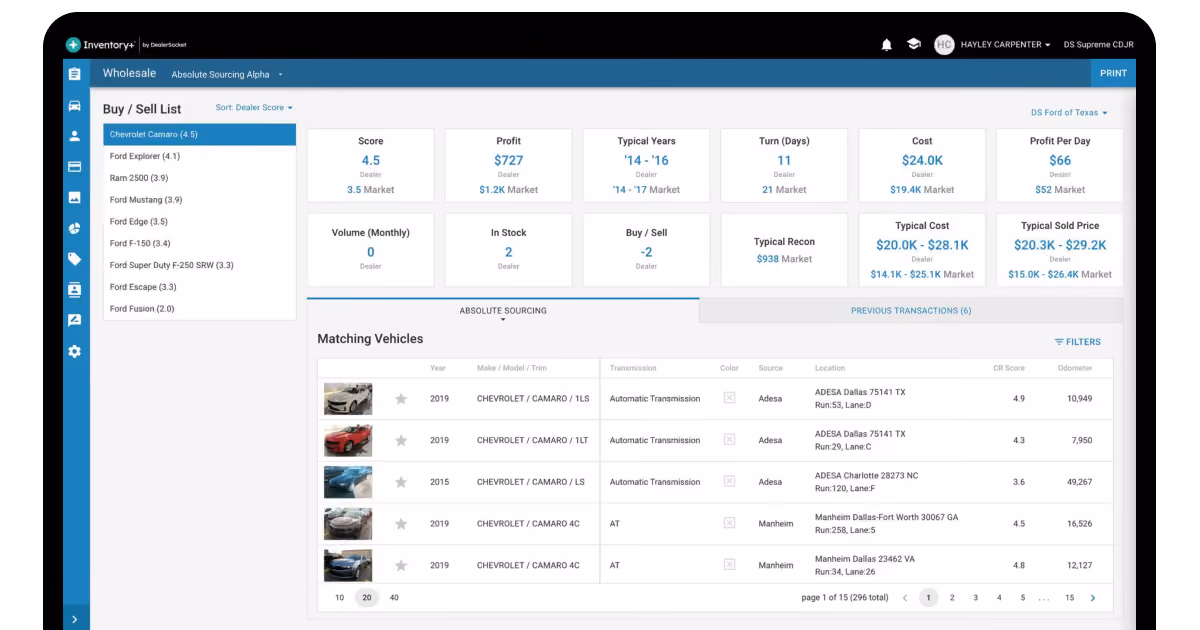Open the contacts badge icon in sidebar
This screenshot has width=1200, height=630.
tap(74, 290)
